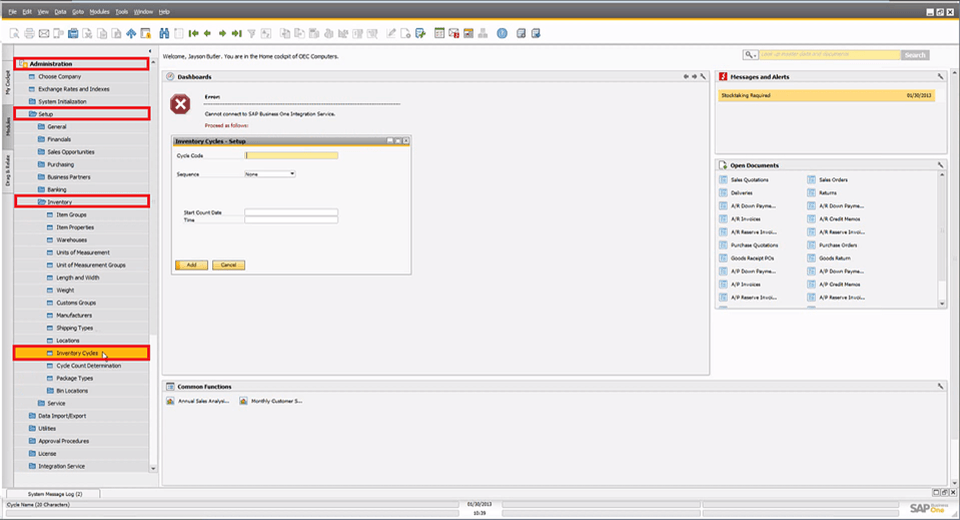Image resolution: width=960 pixels, height=520 pixels.
Task: Click the master data search field
Action: 830,55
